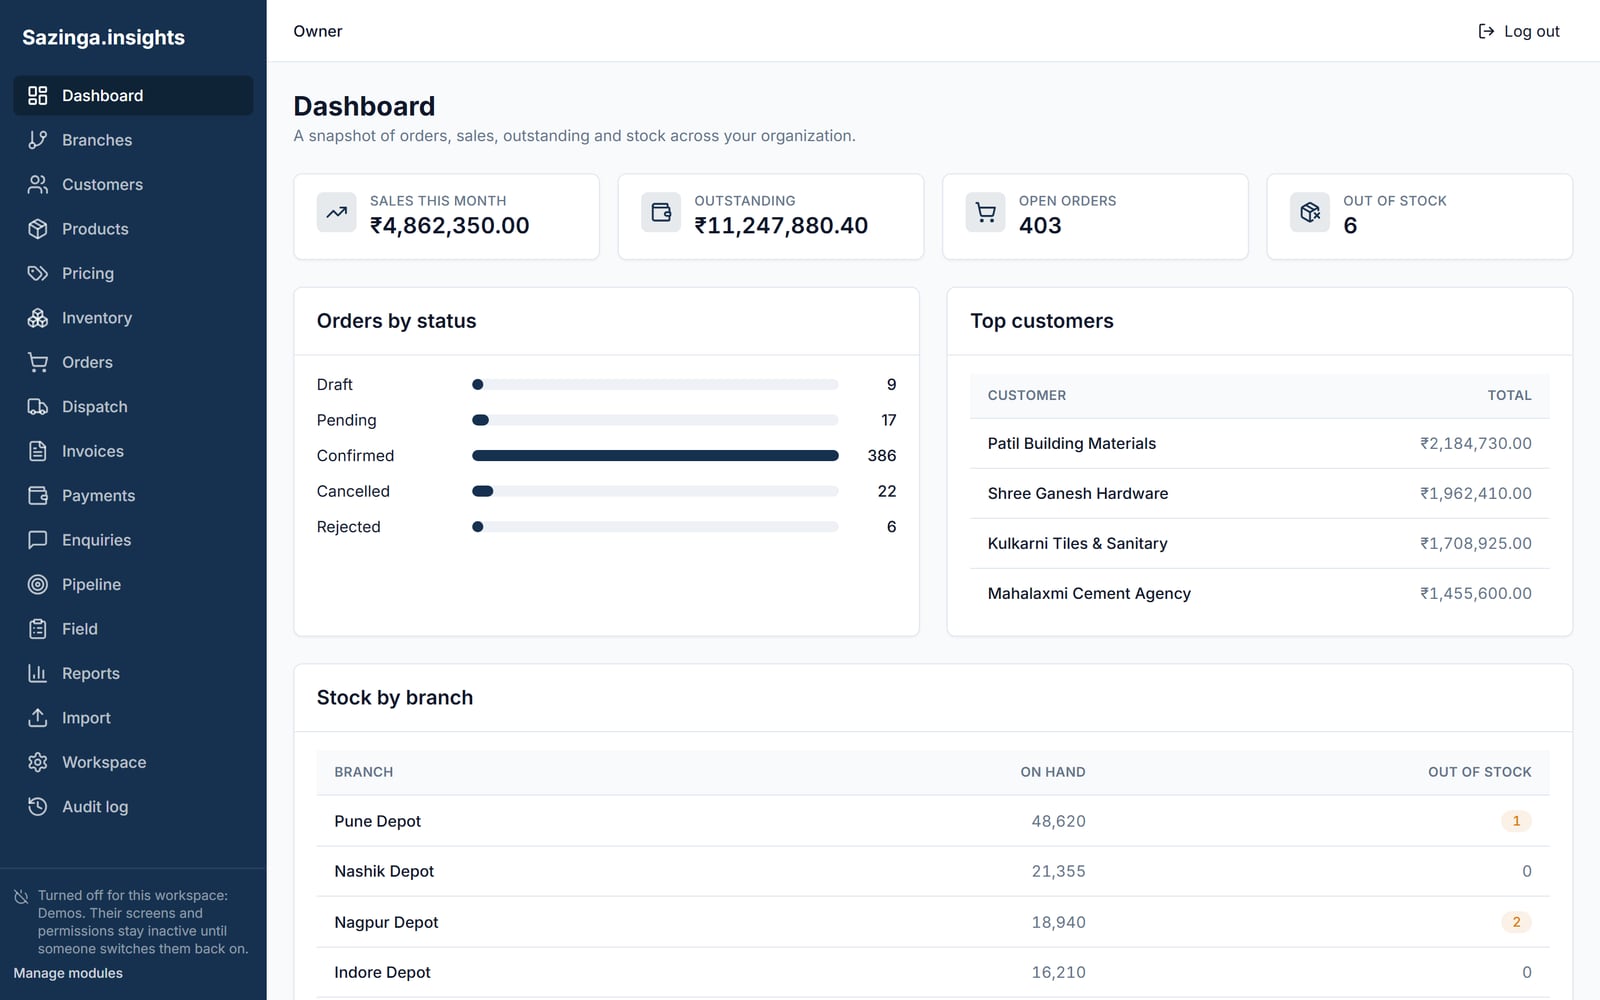The height and width of the screenshot is (1000, 1600).
Task: Open the Dispatch truck icon
Action: (37, 407)
